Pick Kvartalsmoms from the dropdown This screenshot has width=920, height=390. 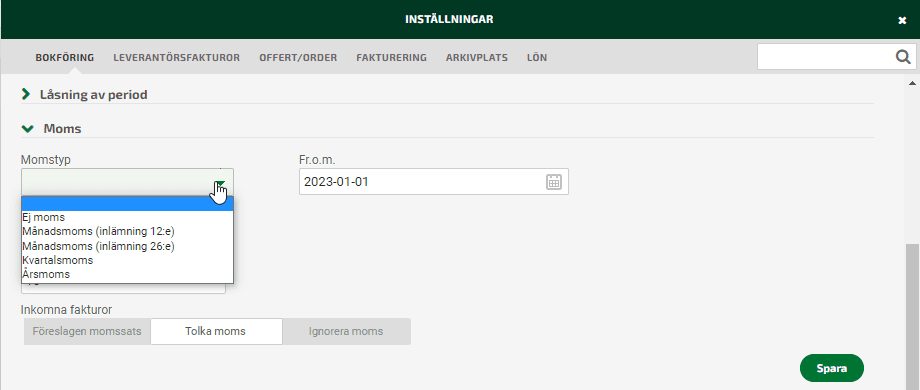[127, 260]
